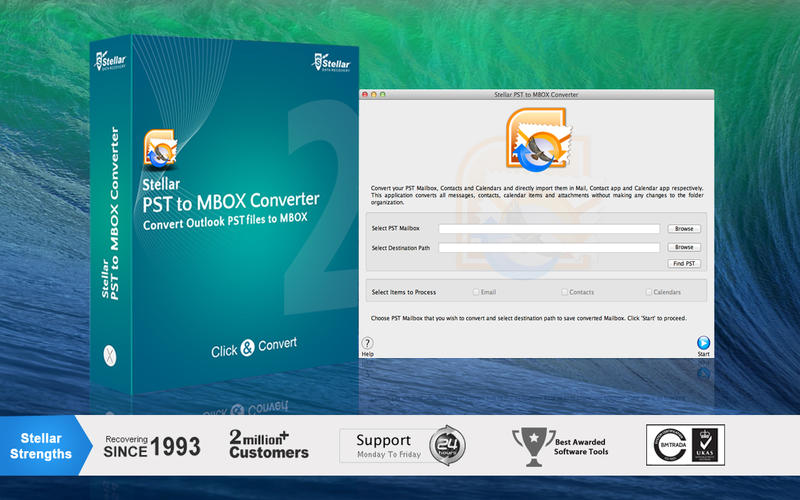
Task: Click the 'Help' label under question mark
Action: (367, 354)
